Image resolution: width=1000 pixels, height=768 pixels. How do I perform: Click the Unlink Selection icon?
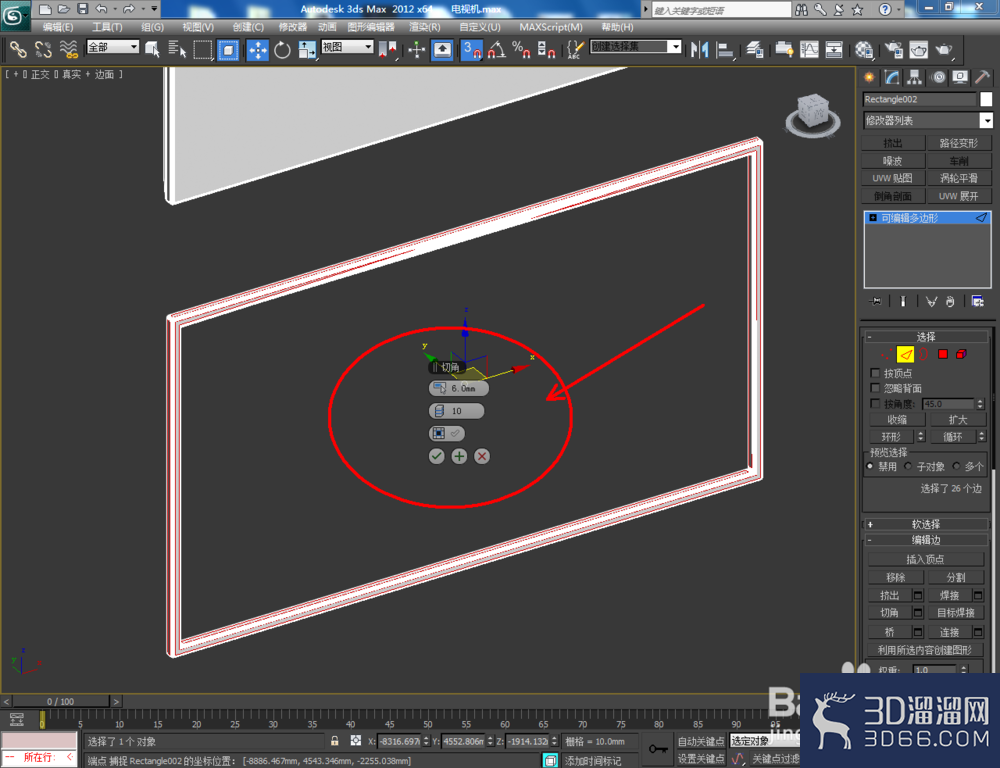(43, 50)
